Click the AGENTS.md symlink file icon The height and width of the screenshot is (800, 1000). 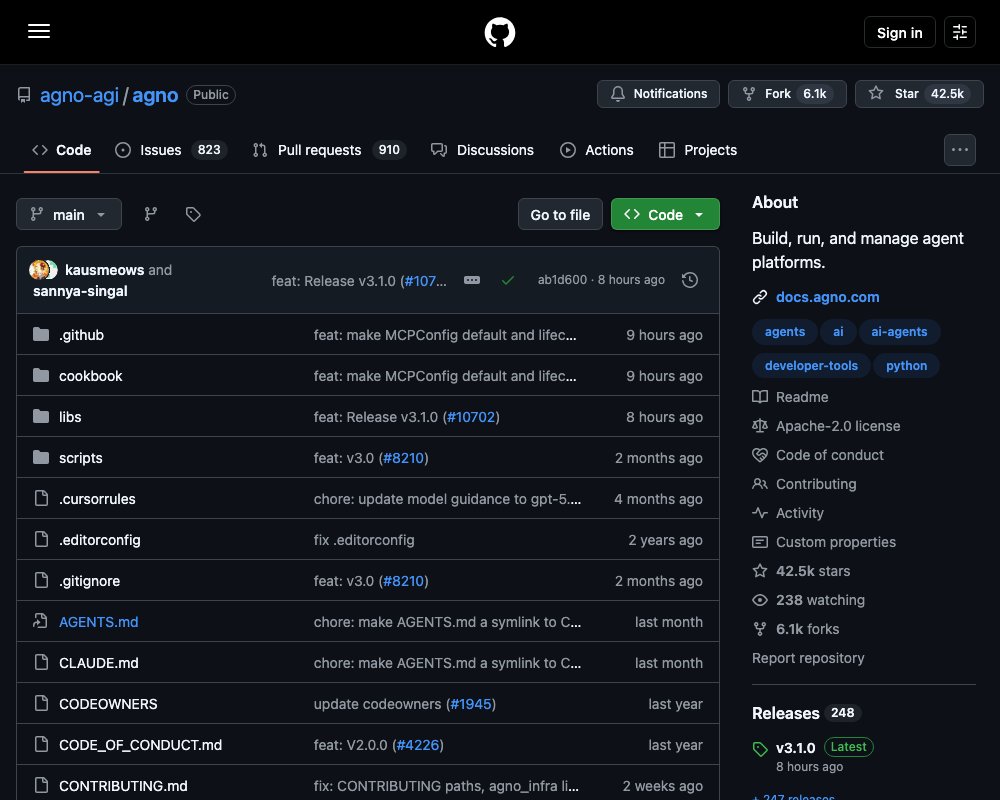41,621
